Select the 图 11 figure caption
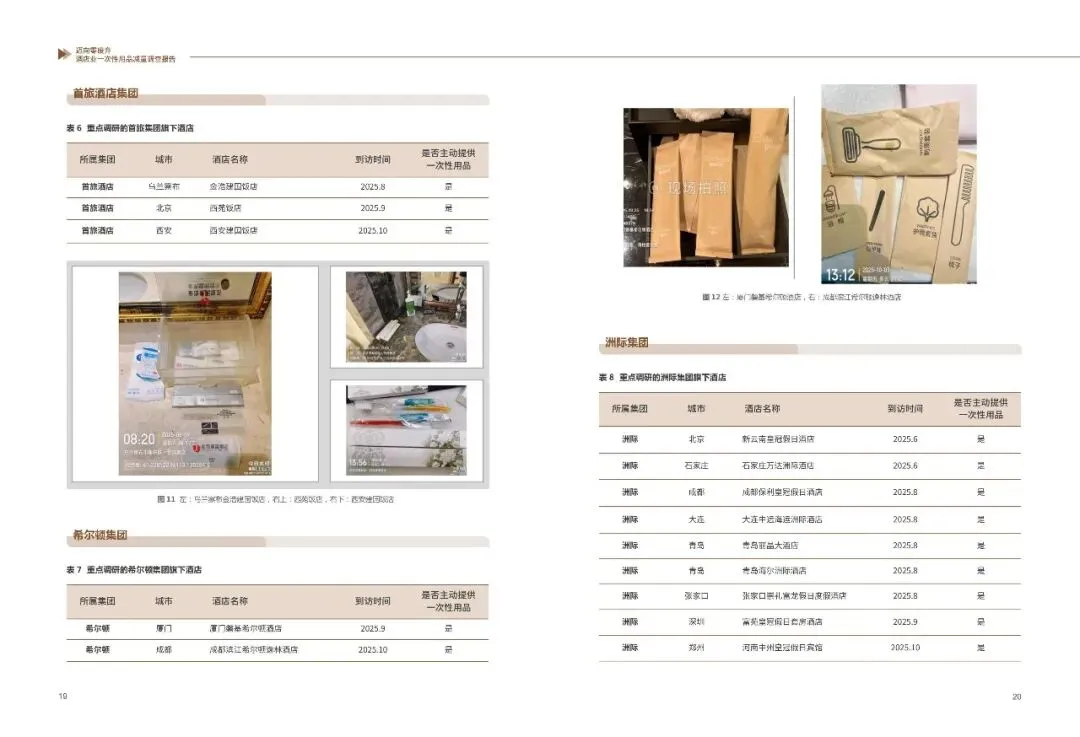Screen dimensions: 1080x737 coord(276,499)
